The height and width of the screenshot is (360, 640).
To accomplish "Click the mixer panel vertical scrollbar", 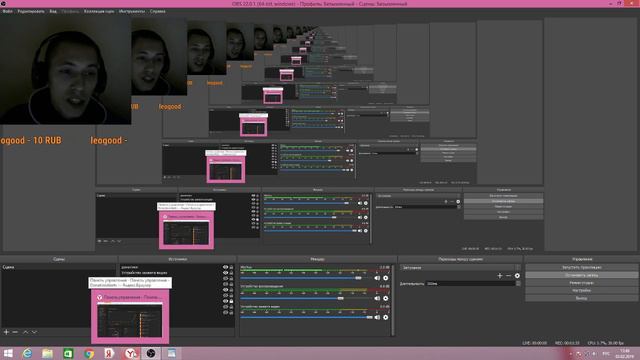I will click(x=393, y=300).
